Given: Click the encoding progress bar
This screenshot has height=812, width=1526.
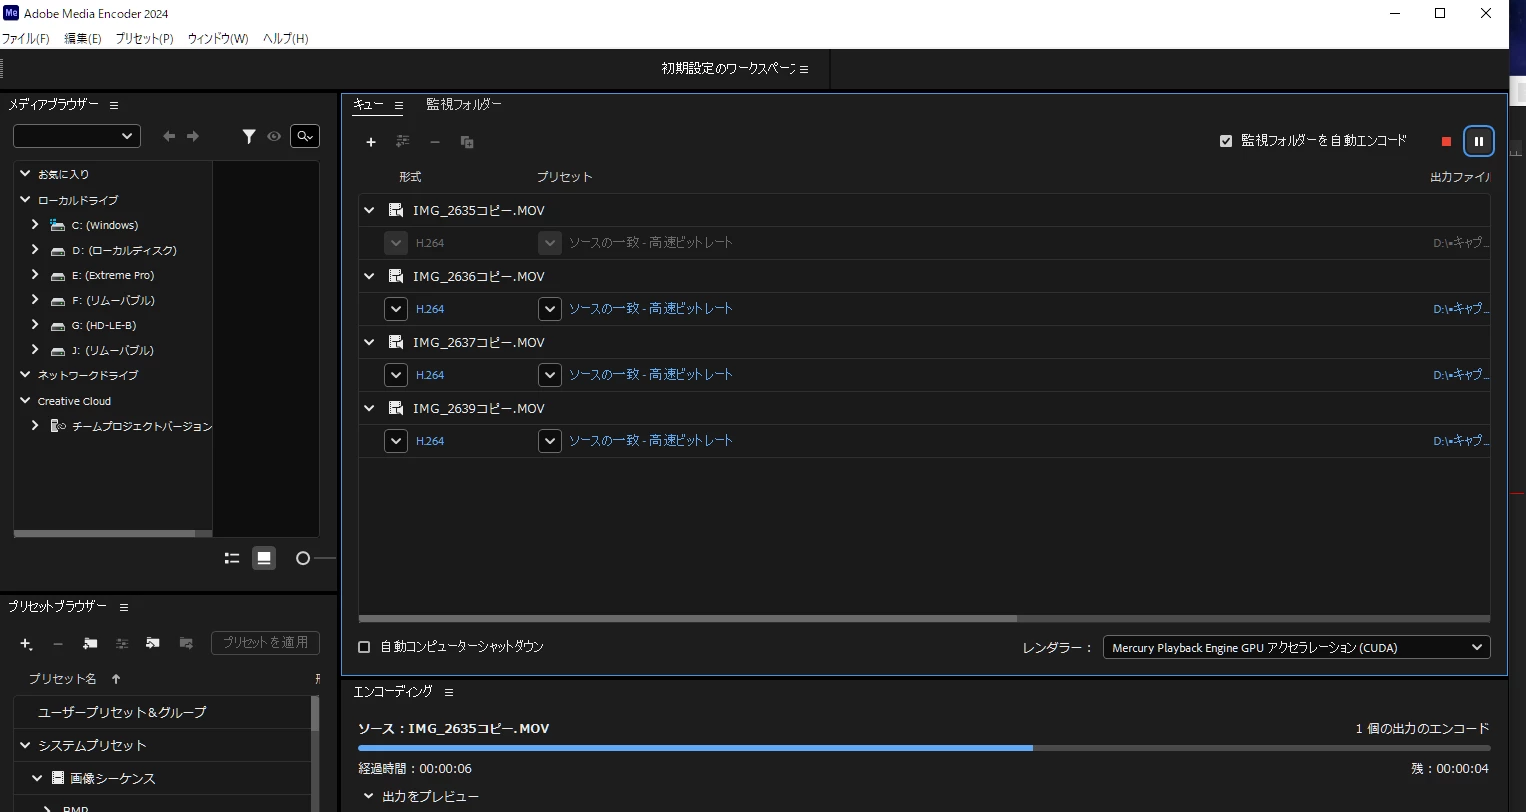Looking at the screenshot, I should 924,747.
